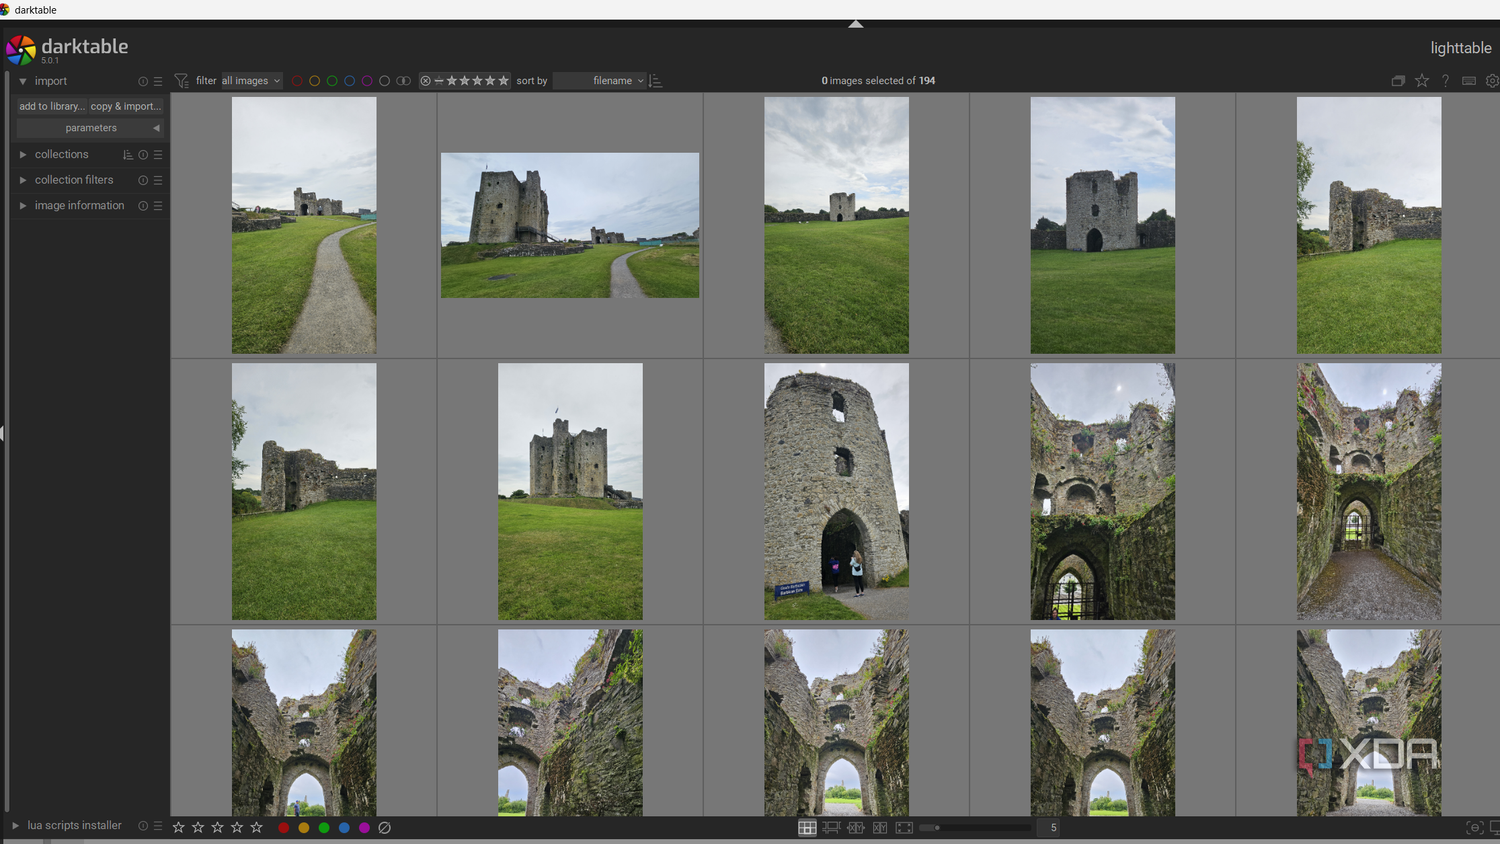1500x844 pixels.
Task: Clear color labels with the crossed circle
Action: (x=384, y=828)
